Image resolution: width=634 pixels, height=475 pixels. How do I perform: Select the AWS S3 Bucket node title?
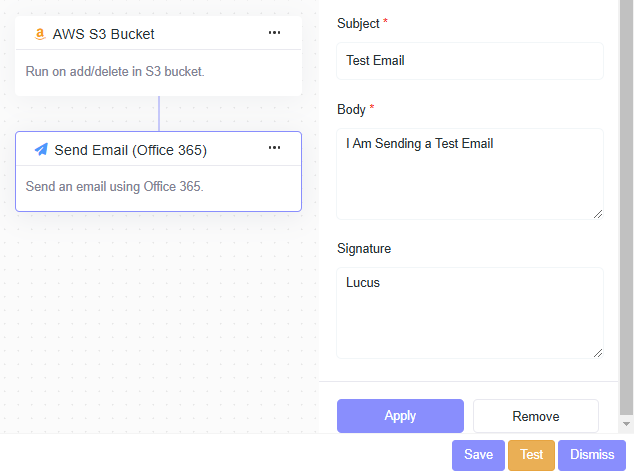click(x=103, y=34)
